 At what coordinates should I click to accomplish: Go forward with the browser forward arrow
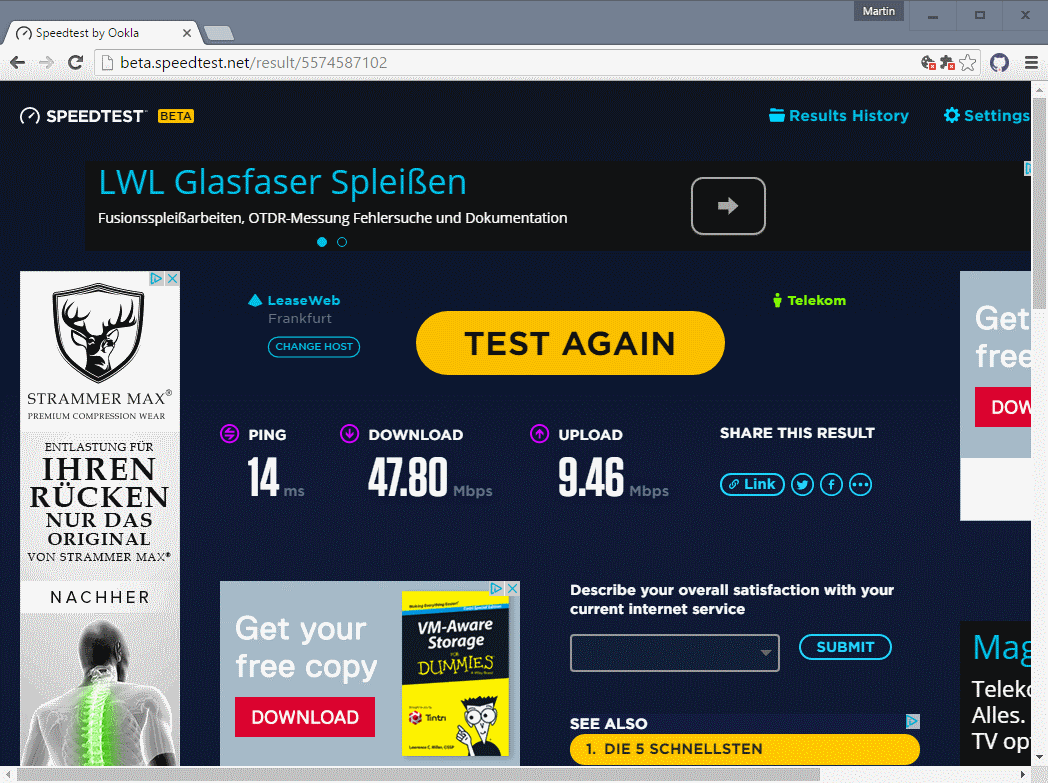click(46, 63)
